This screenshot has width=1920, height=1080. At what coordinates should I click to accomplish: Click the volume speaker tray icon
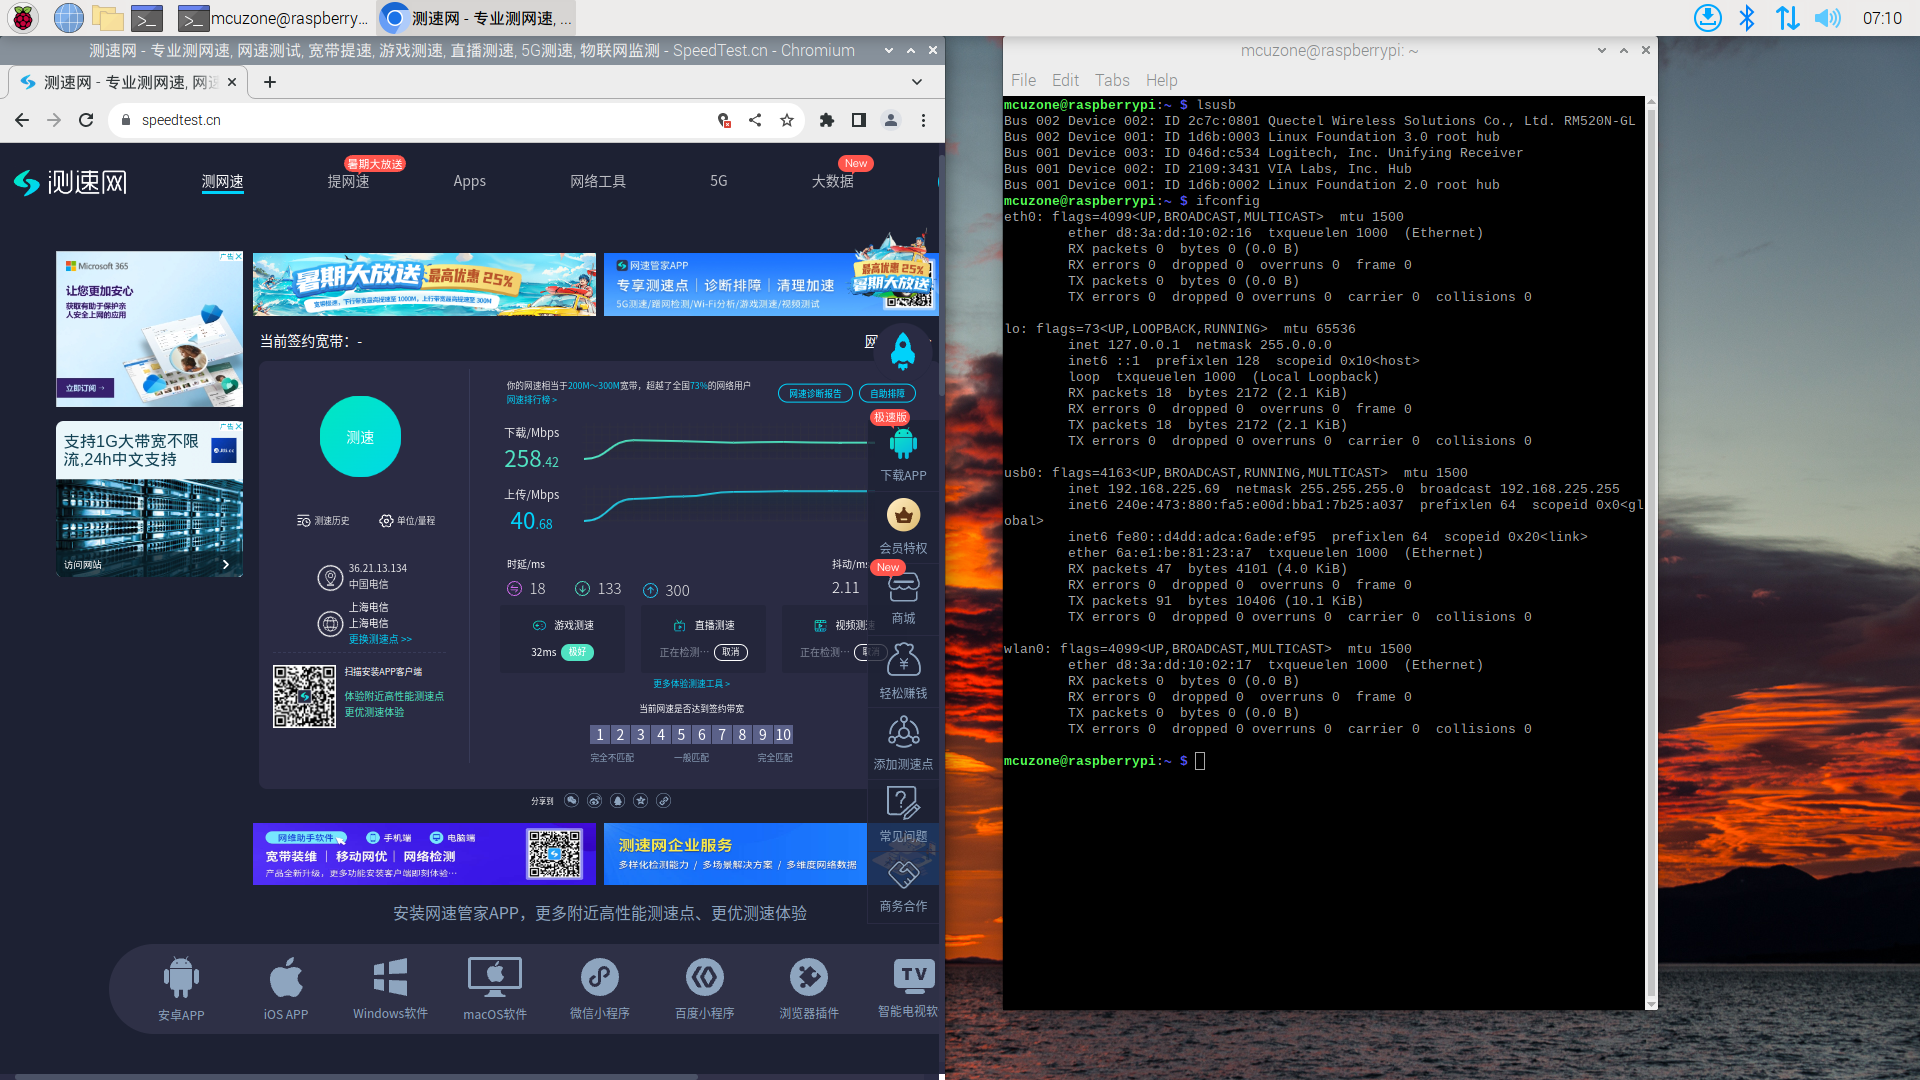click(1827, 18)
